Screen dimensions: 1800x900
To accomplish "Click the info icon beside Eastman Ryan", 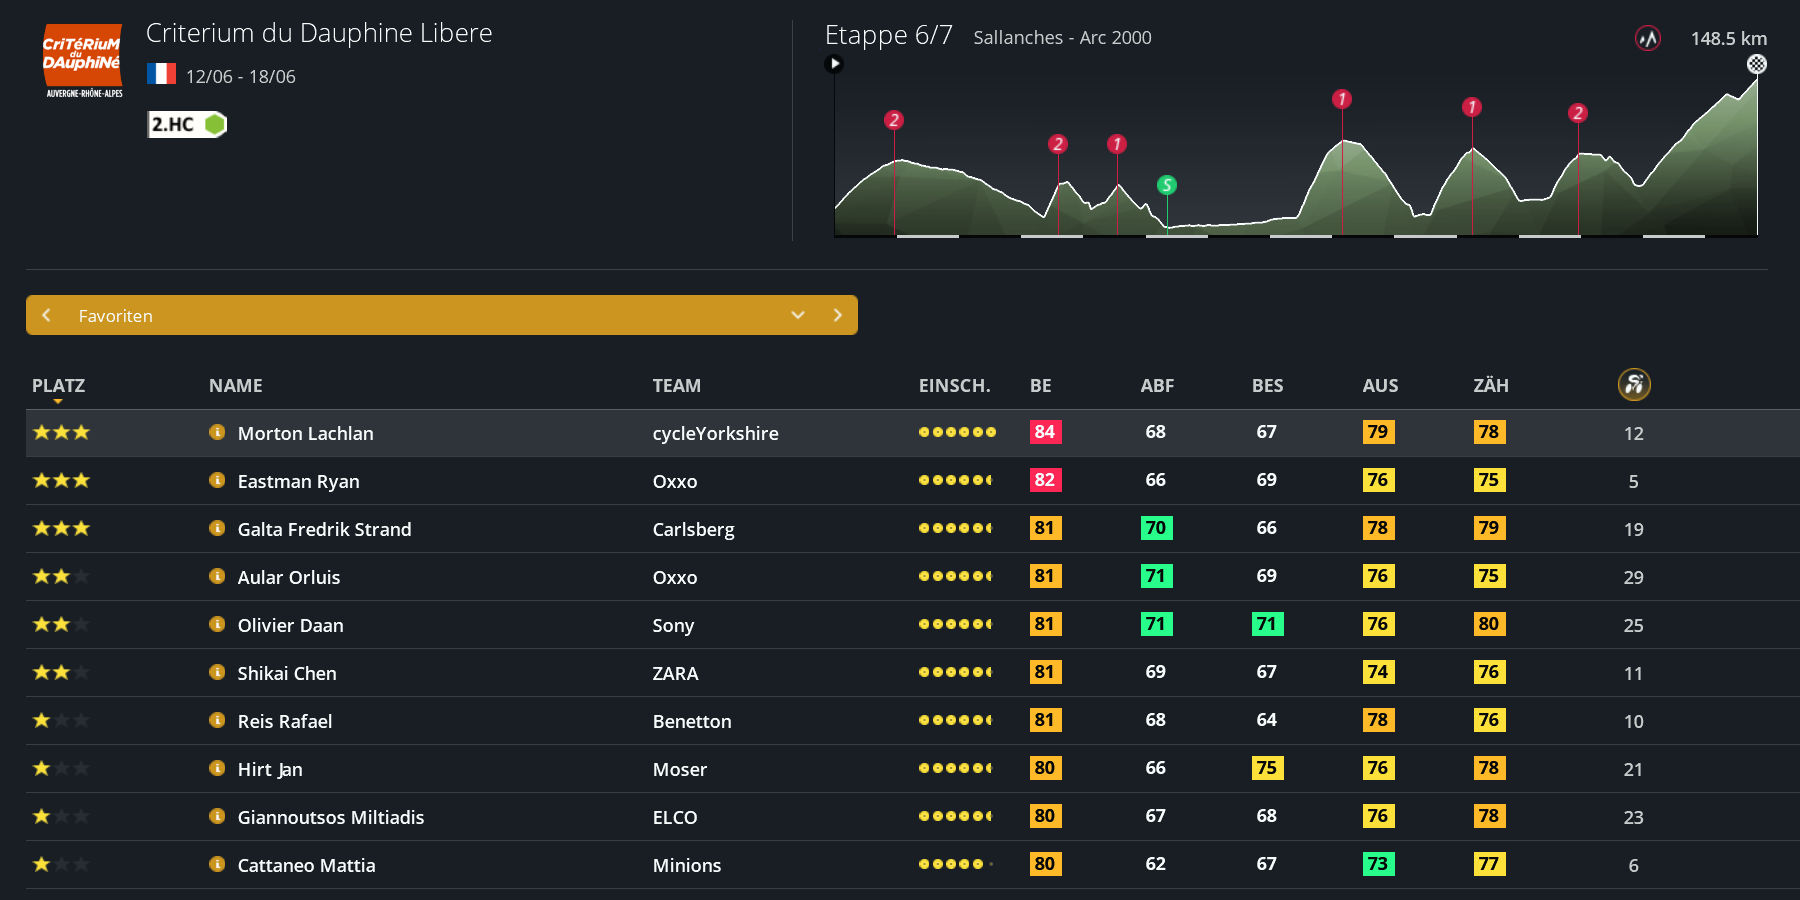I will click(x=216, y=480).
